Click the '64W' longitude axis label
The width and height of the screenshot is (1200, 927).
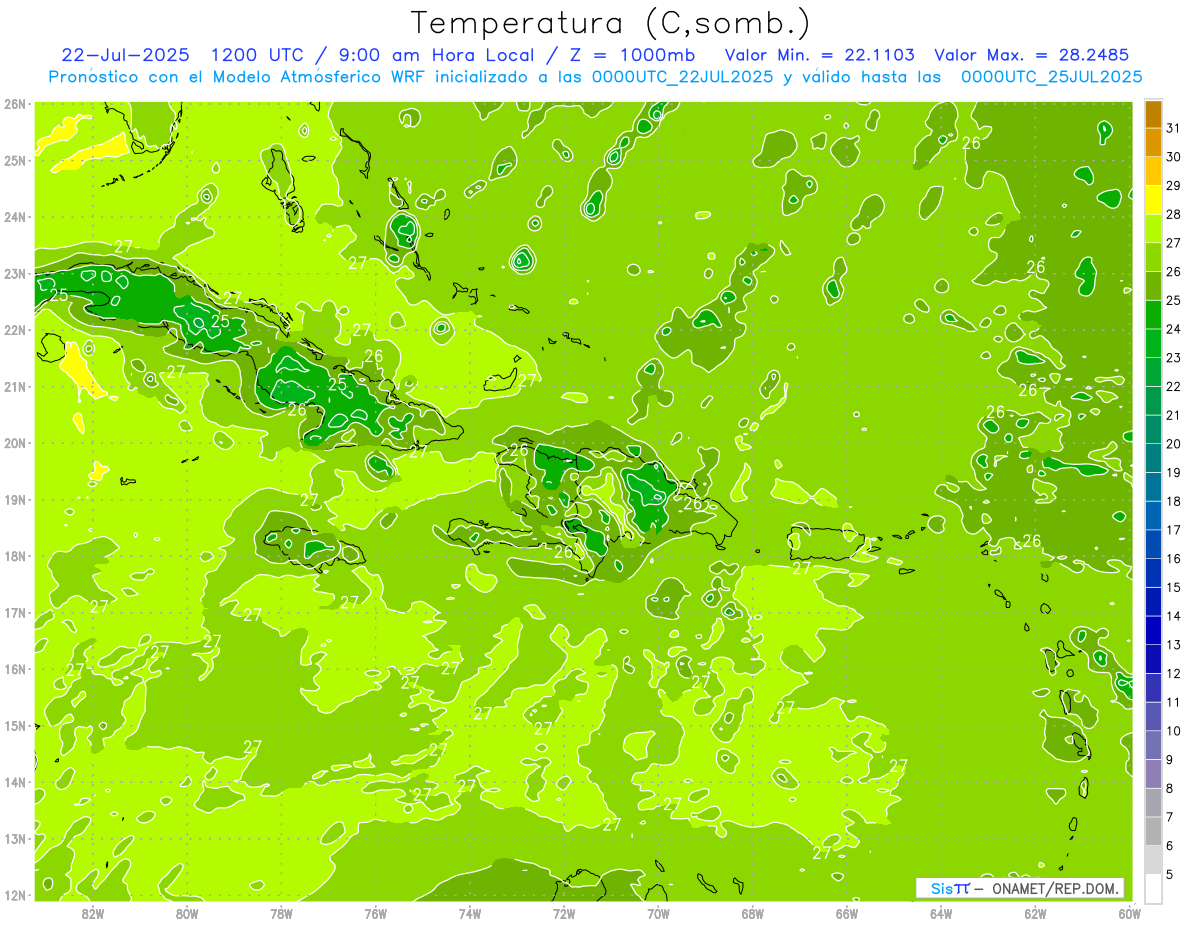pyautogui.click(x=941, y=913)
